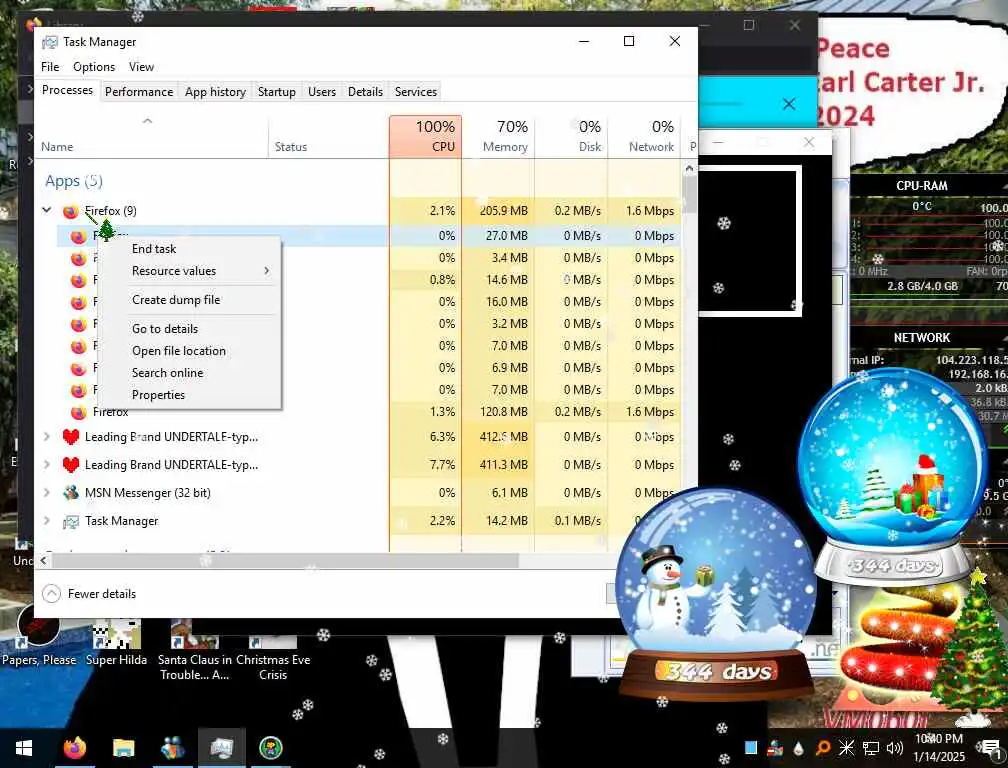This screenshot has height=768, width=1008.
Task: Click Task Manager title bar app icon
Action: tap(50, 42)
